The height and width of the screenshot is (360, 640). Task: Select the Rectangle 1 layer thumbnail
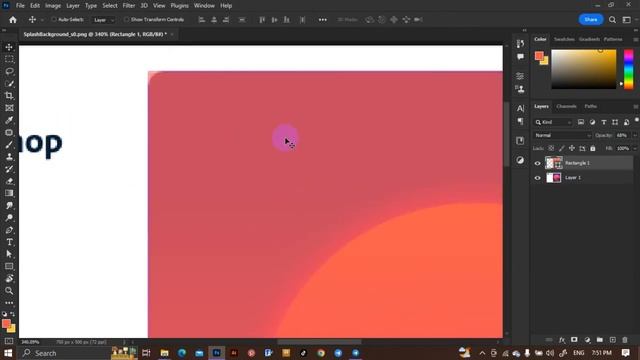tap(553, 163)
